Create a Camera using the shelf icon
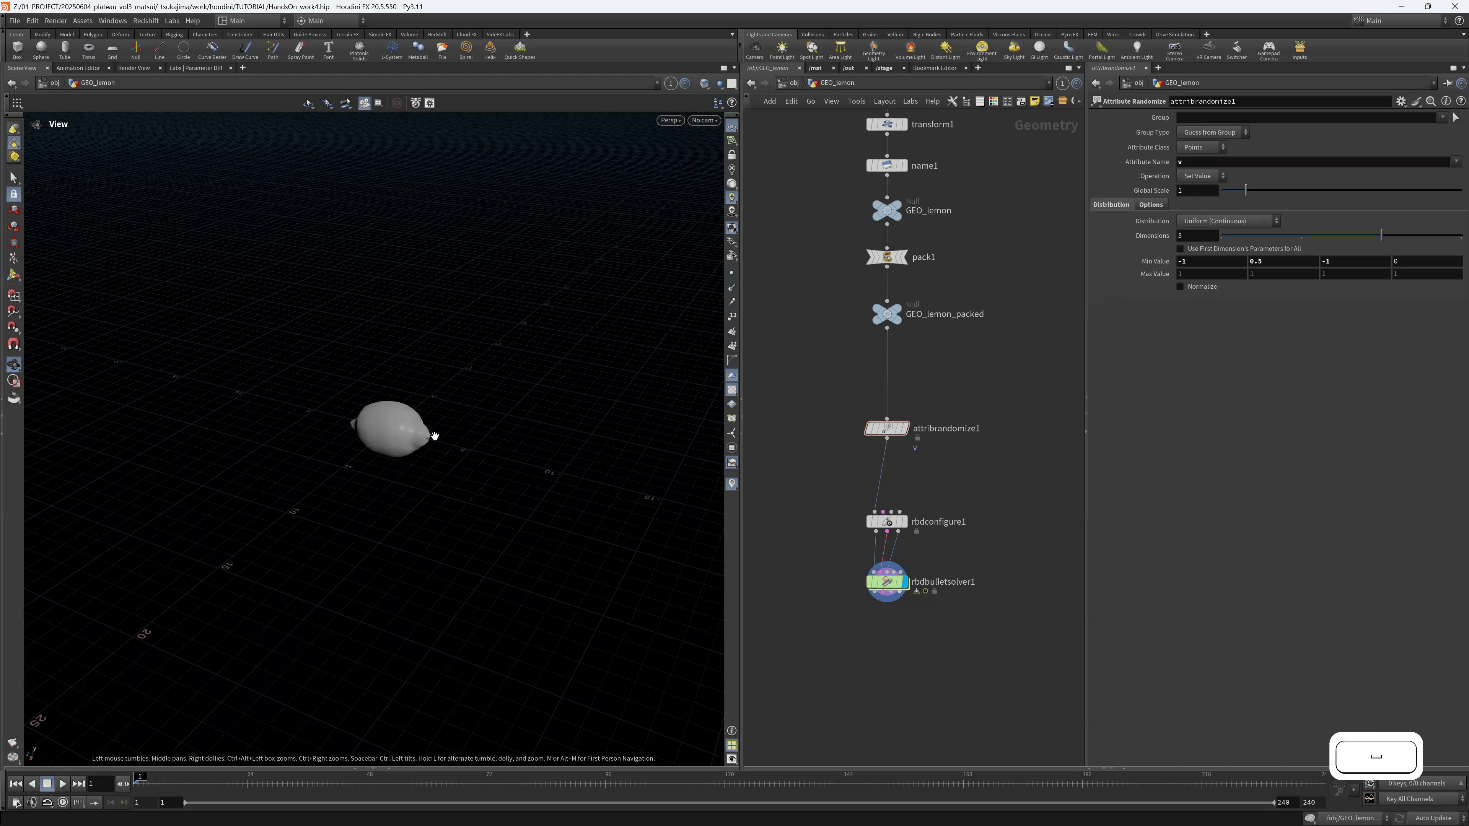1469x826 pixels. [755, 48]
